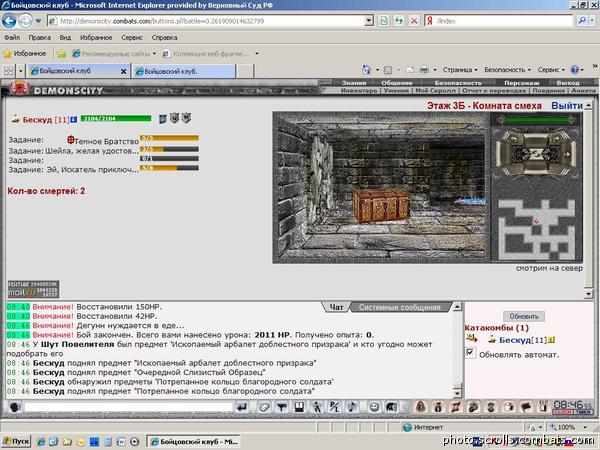Click the funnel filter icon in the chat toolbar
Screen dimensions: 600x450
point(282,407)
